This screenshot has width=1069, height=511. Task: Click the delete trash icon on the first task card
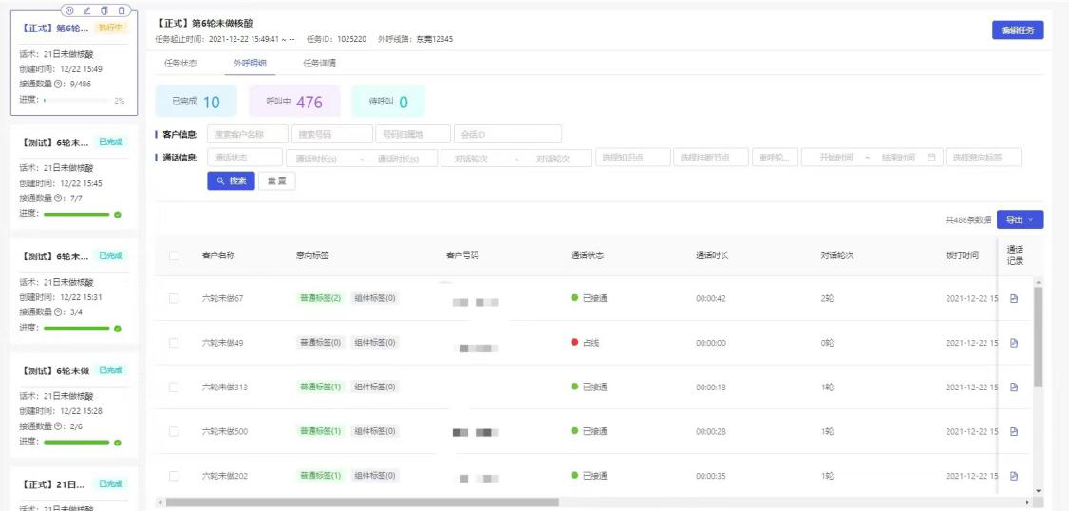click(121, 10)
